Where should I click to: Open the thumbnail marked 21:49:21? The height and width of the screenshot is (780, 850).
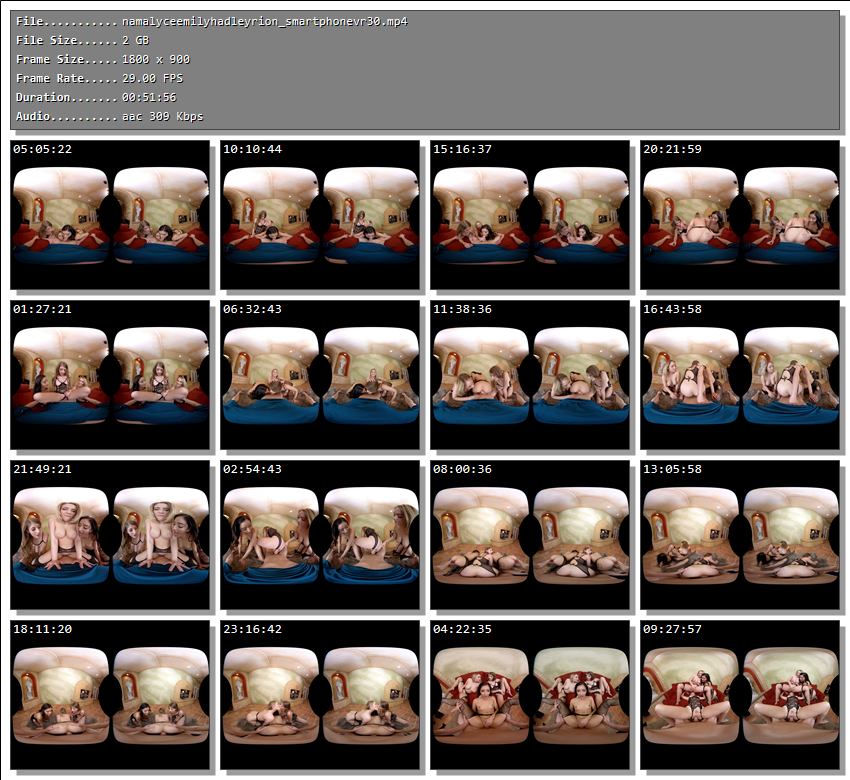(110, 535)
